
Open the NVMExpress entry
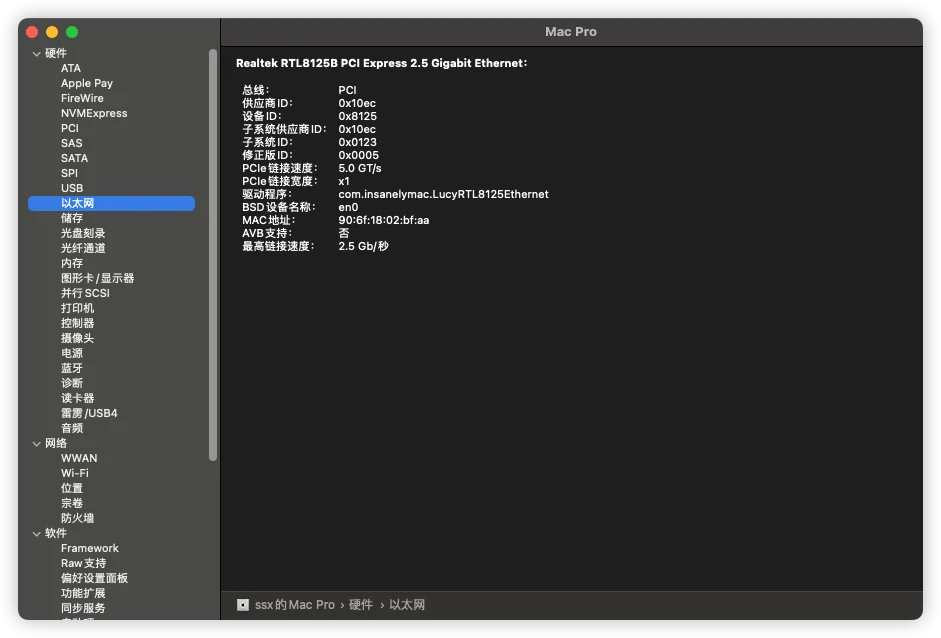pyautogui.click(x=94, y=113)
